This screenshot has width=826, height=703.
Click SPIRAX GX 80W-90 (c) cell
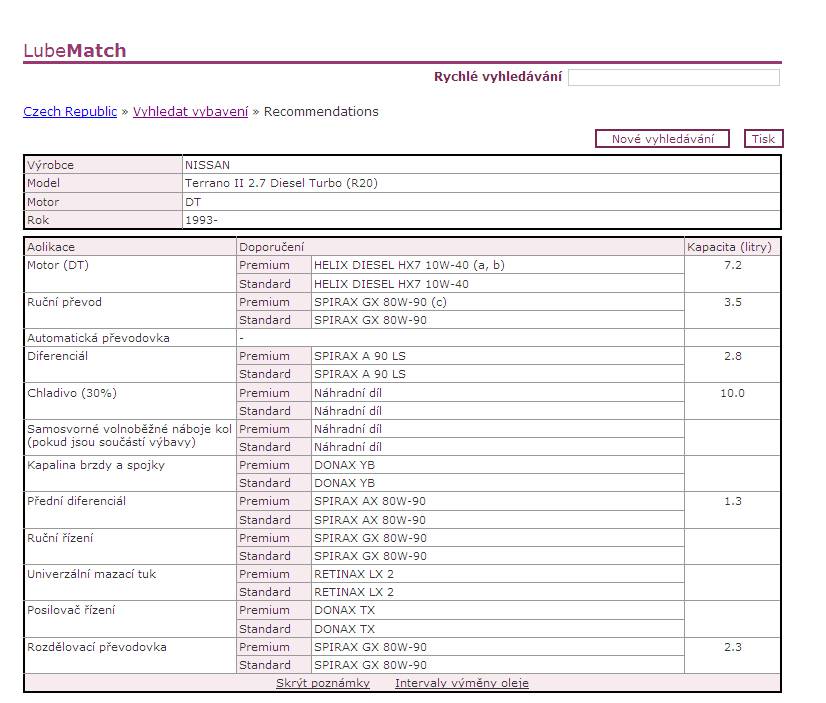(498, 302)
